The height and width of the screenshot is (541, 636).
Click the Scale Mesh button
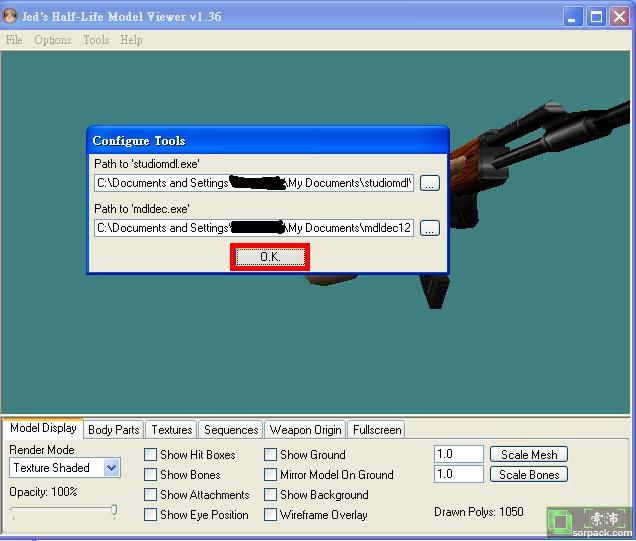pyautogui.click(x=529, y=455)
